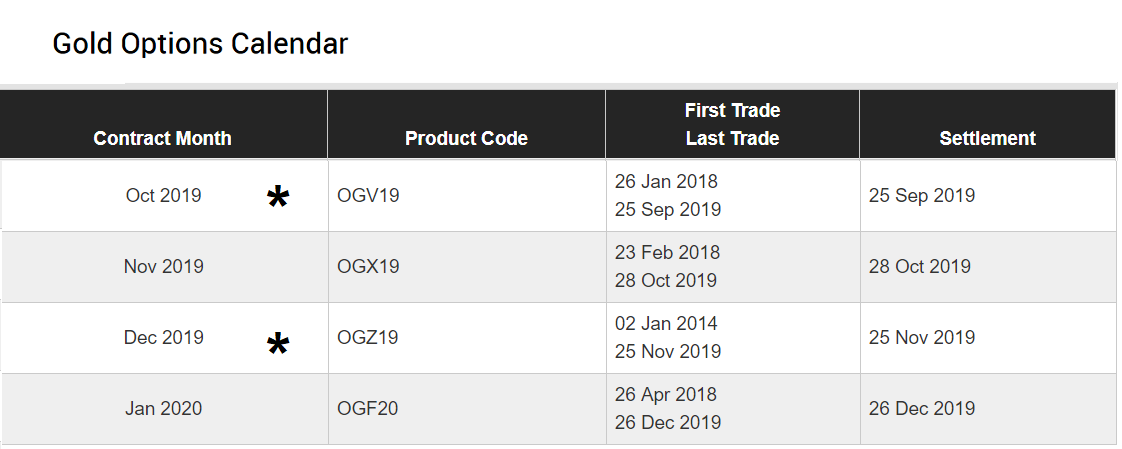Viewport: 1122px width, 449px height.
Task: Click the 26 Dec 2019 settlement date
Action: [922, 408]
